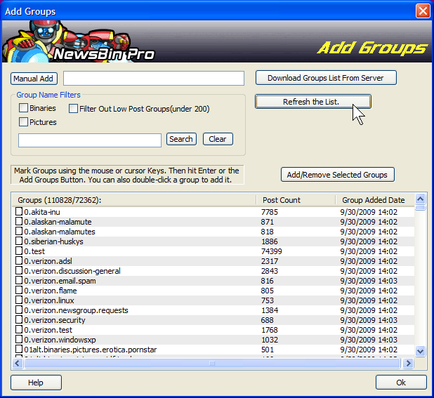Check the 0.verizon.security checkbox

[x=19, y=320]
